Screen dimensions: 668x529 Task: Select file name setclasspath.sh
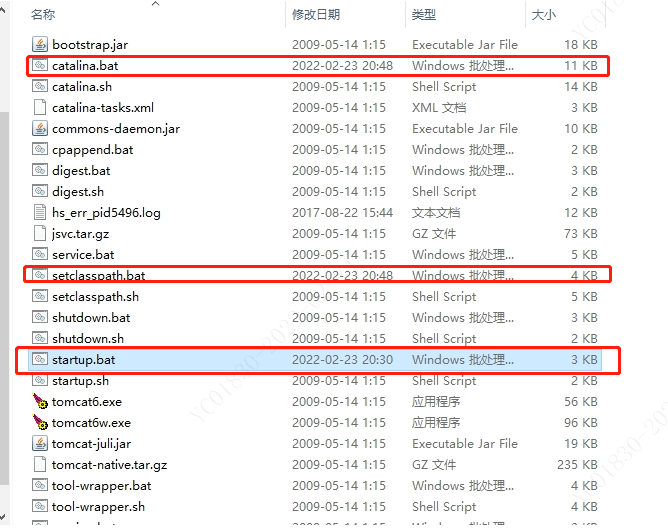pos(95,296)
